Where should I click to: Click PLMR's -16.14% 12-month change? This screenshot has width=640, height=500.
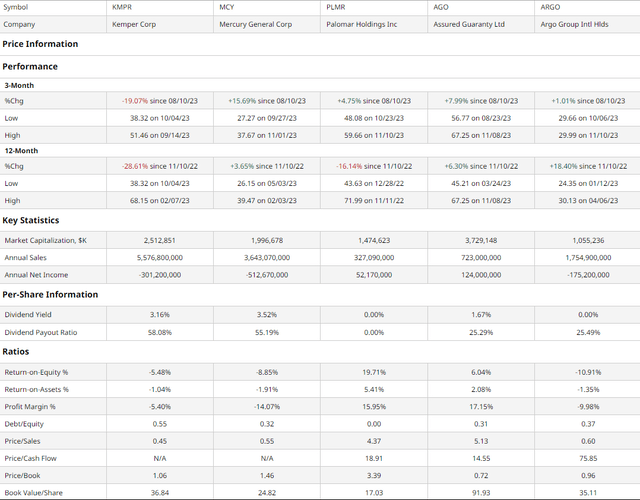point(349,166)
